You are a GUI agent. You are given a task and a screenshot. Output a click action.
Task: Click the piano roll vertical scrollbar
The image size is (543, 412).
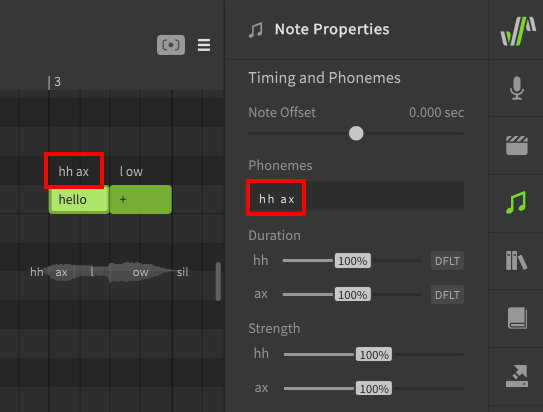218,281
